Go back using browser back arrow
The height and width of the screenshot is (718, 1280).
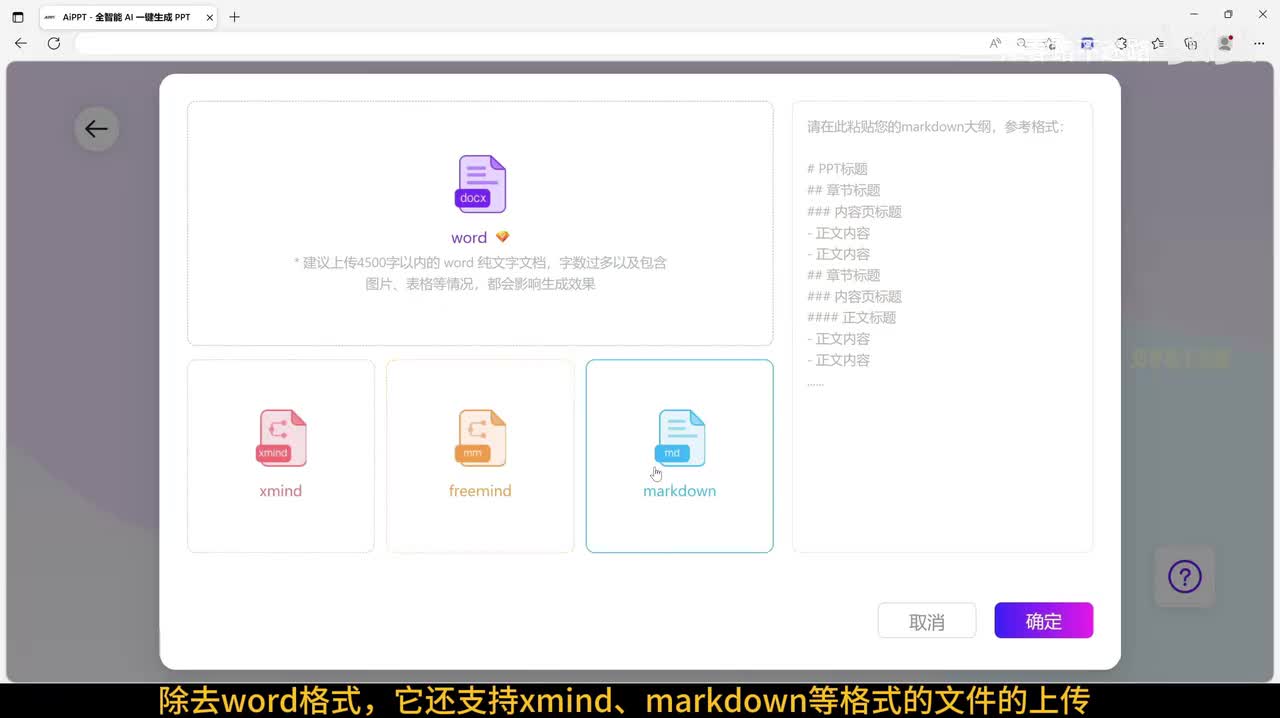point(21,43)
